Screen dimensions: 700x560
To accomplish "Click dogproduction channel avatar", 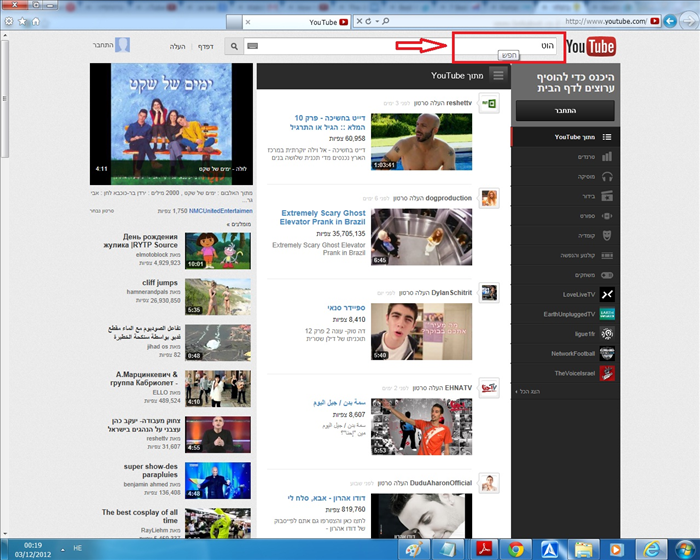I will [x=489, y=198].
